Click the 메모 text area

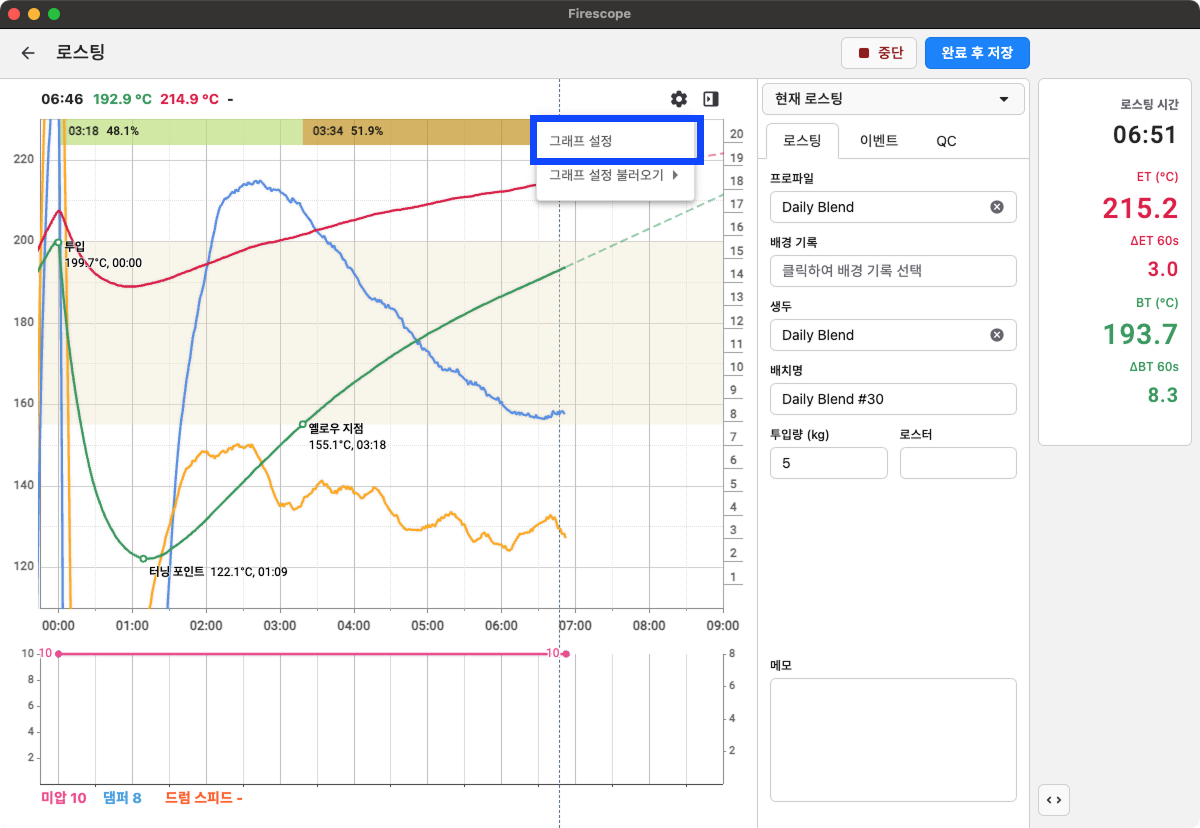pos(892,739)
